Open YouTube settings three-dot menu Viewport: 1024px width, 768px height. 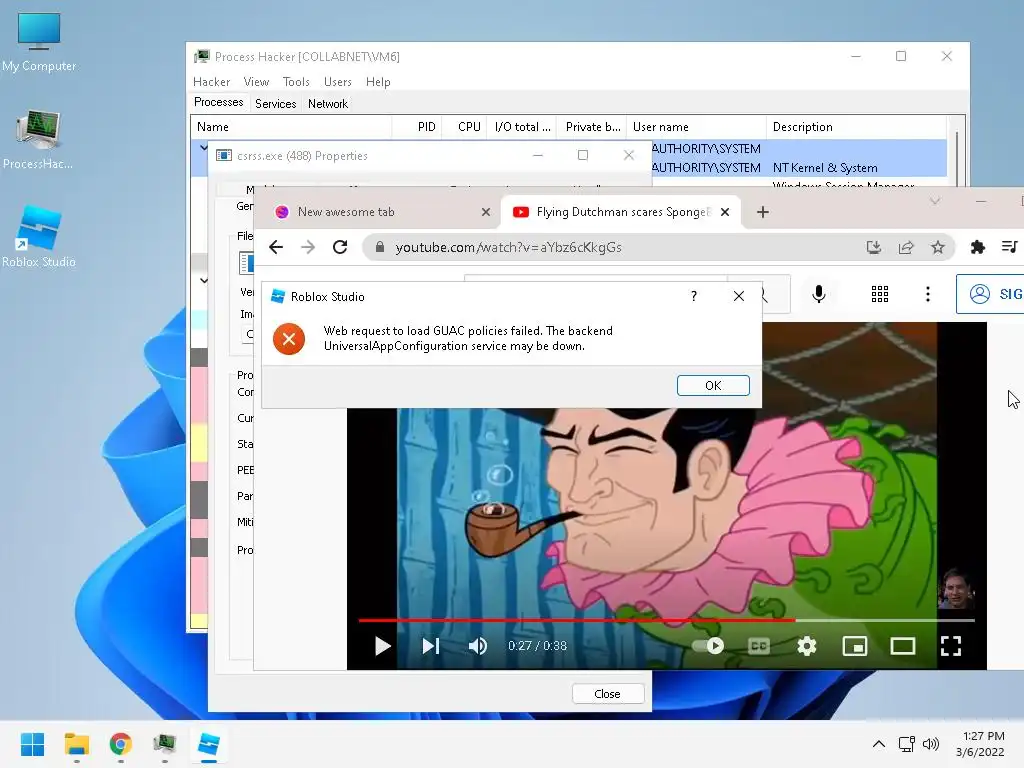(x=927, y=294)
